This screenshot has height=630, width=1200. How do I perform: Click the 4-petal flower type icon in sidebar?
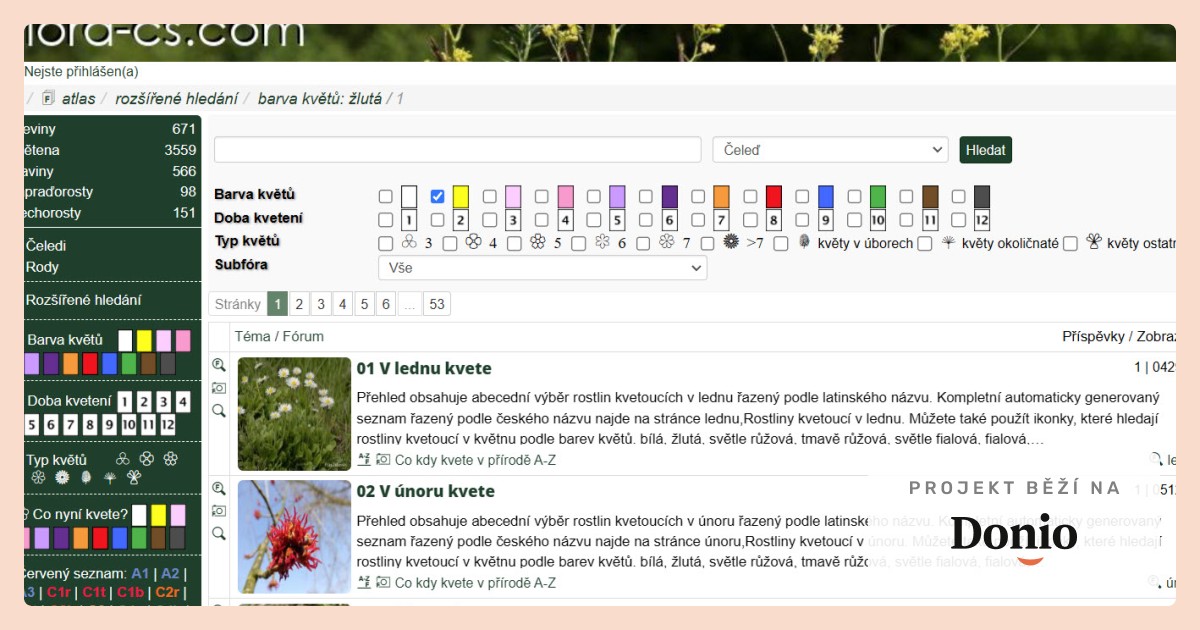(147, 459)
